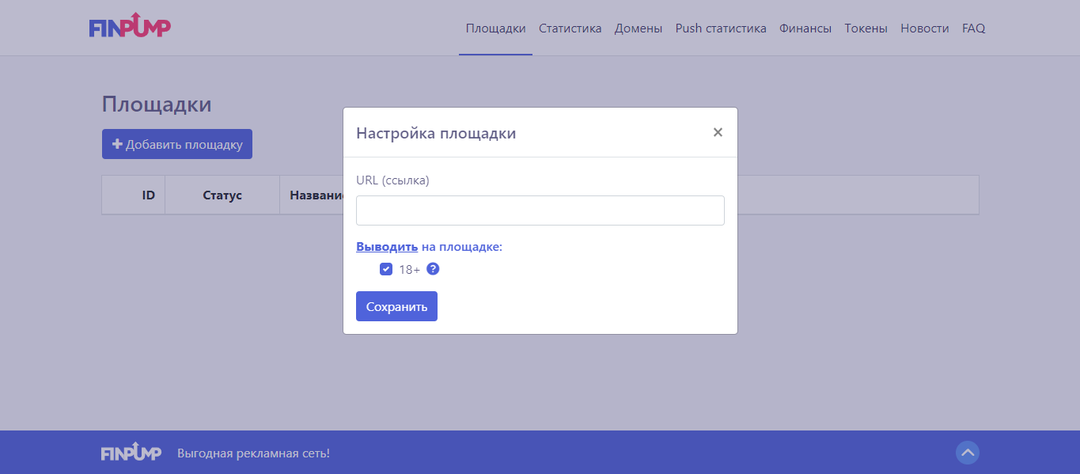The height and width of the screenshot is (474, 1080).
Task: Click the 18+ label text
Action: pos(409,269)
